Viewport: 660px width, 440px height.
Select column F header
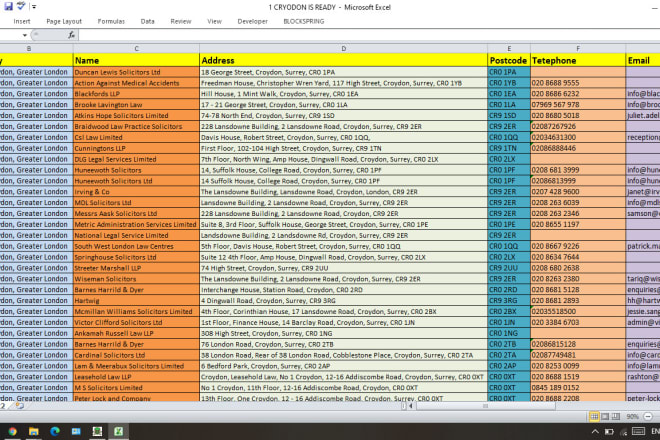578,48
